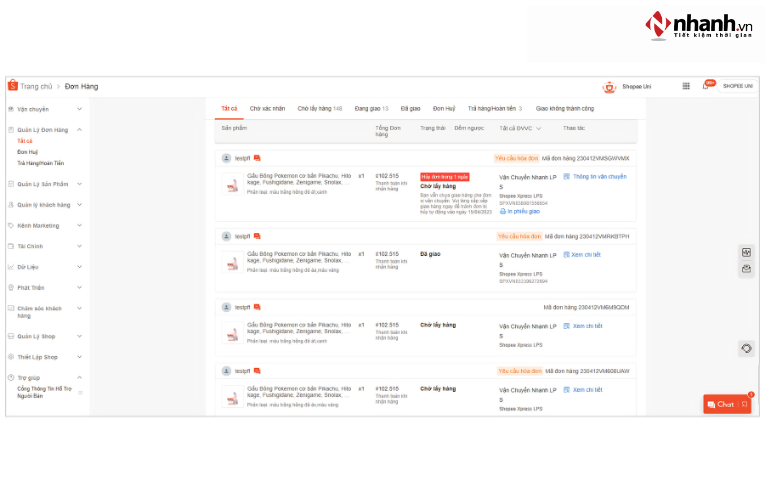Open Xem chi tiết for order 230412VM6M9QDM
This screenshot has width=765, height=478.
[x=587, y=326]
